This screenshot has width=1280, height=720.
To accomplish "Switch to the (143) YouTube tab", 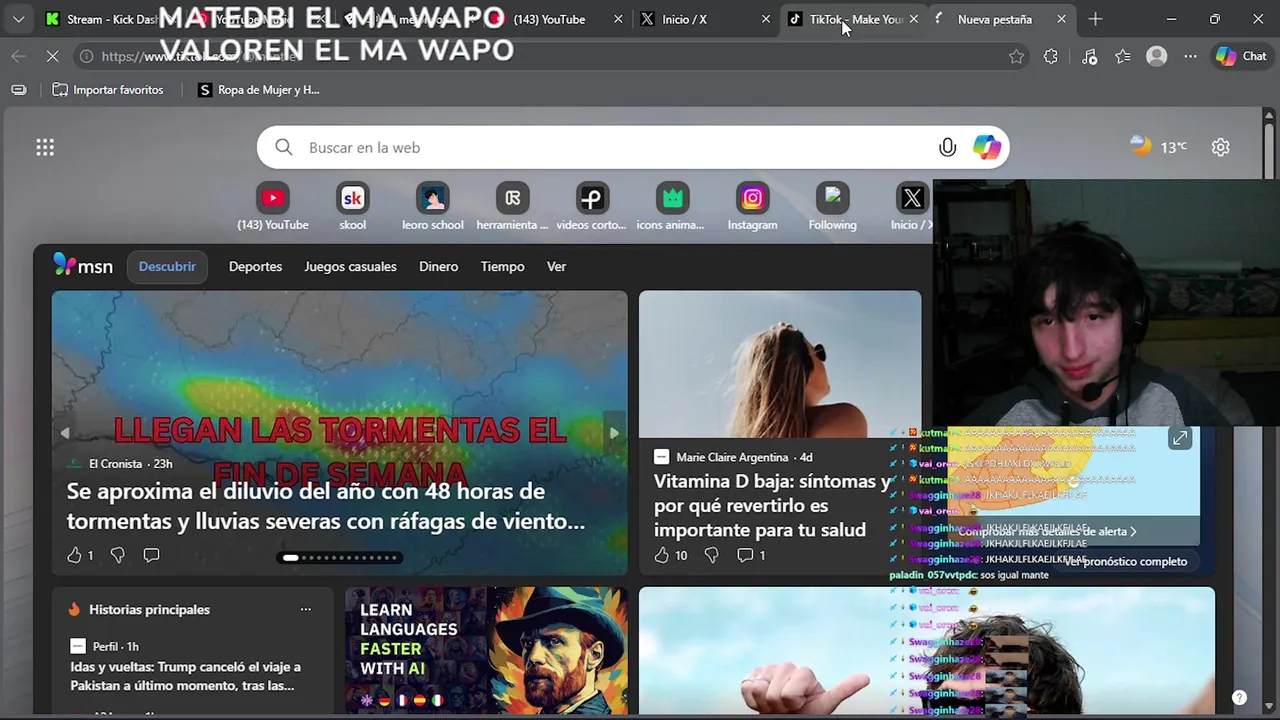I will click(x=549, y=19).
